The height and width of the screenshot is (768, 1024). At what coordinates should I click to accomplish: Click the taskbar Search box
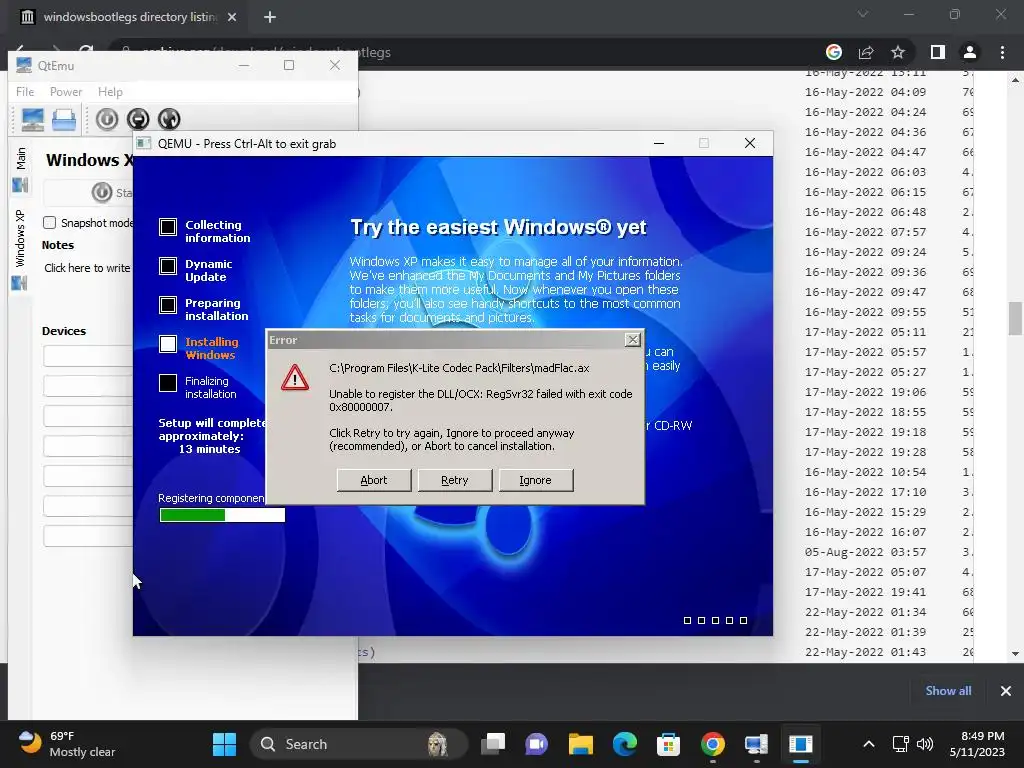point(359,744)
